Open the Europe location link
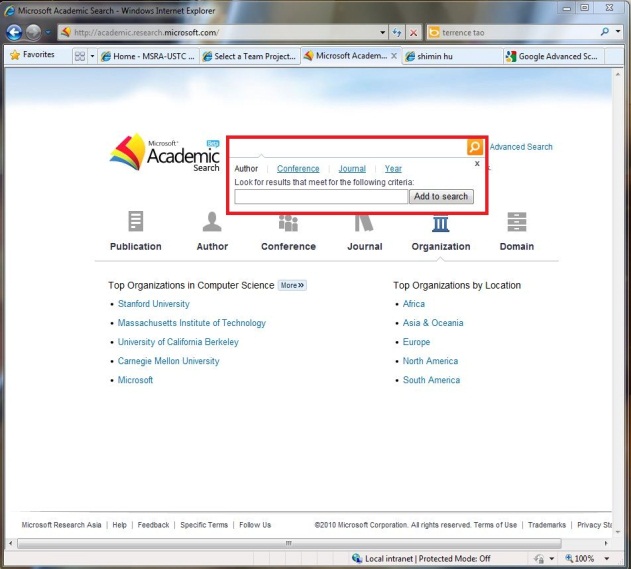631x569 pixels. pos(416,342)
